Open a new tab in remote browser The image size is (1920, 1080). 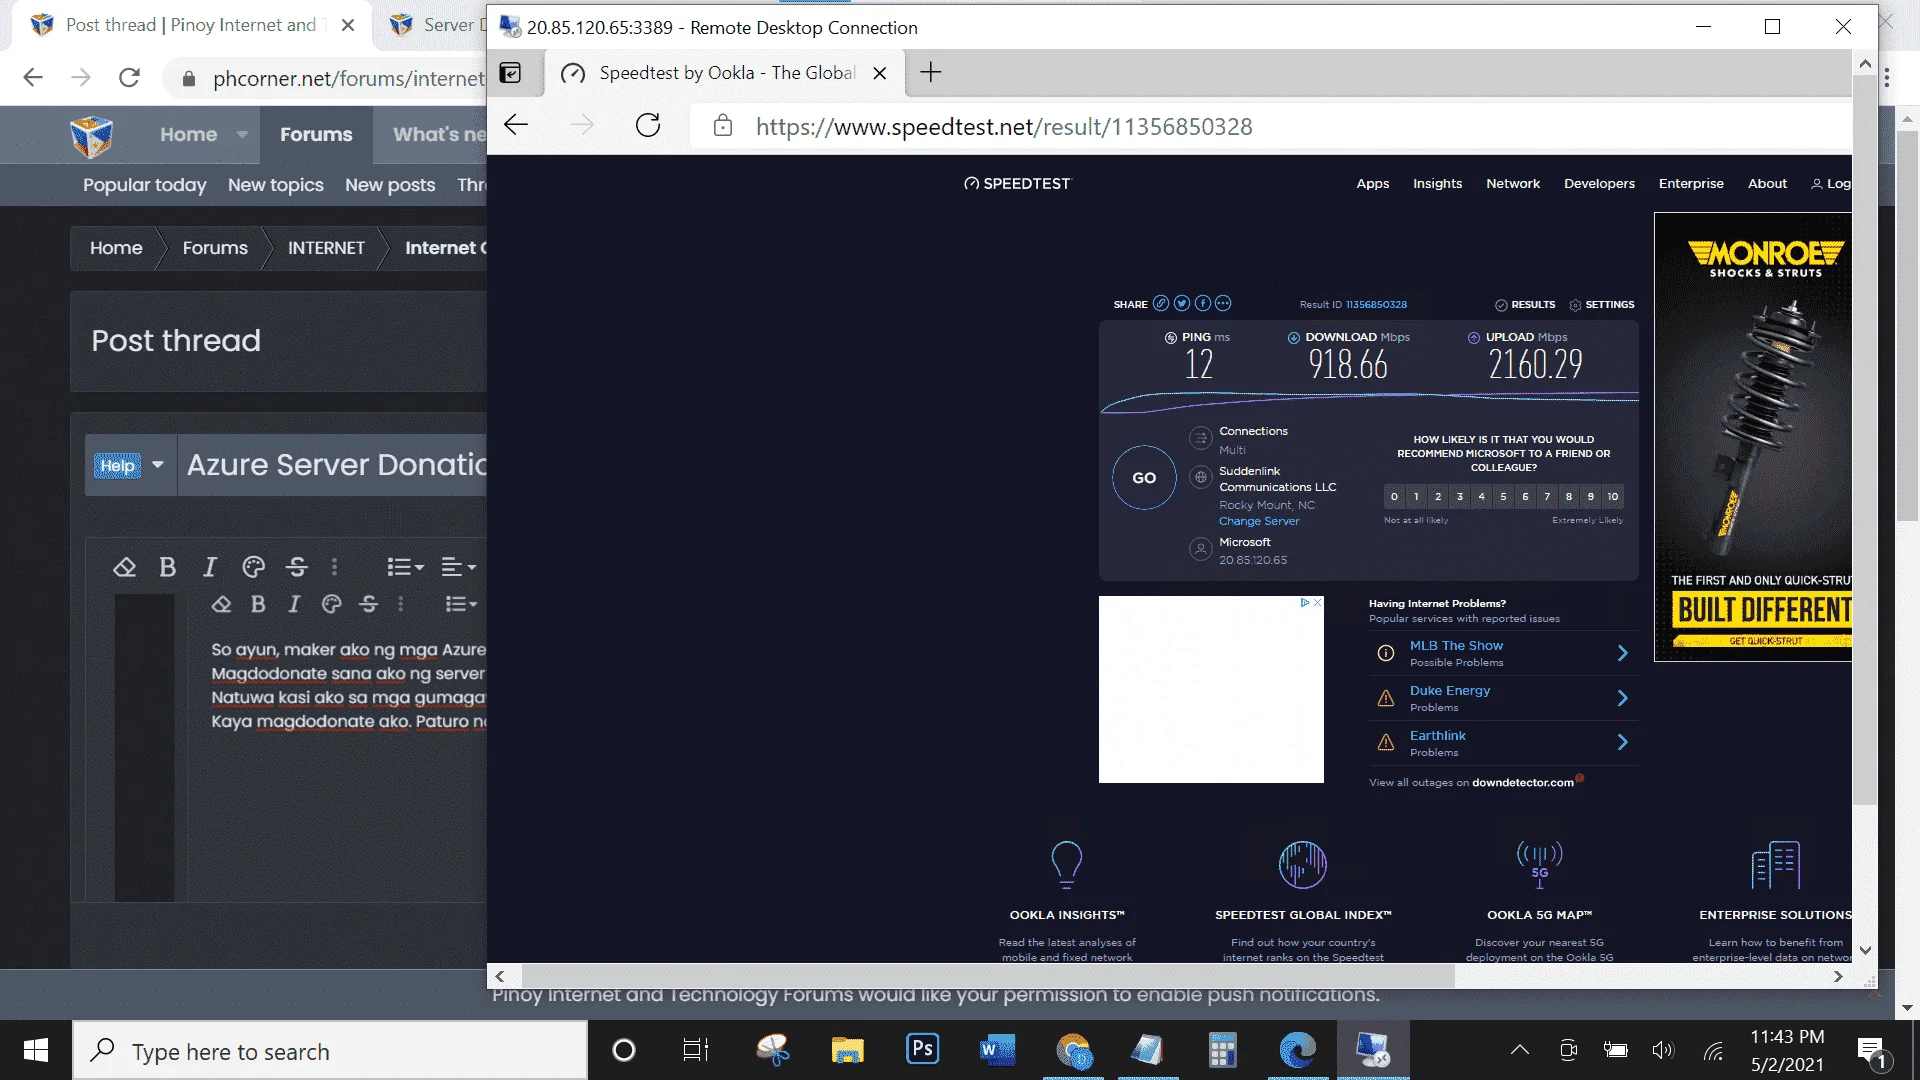(930, 72)
